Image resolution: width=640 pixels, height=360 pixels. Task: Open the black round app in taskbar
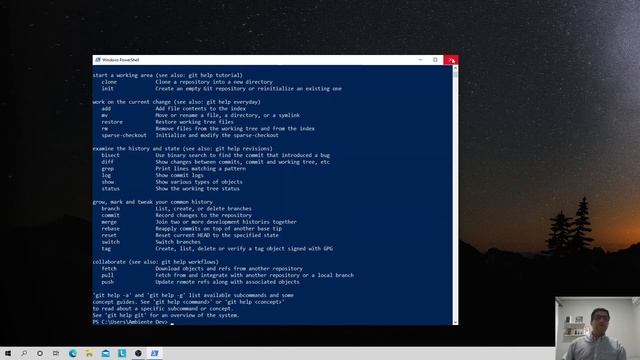pyautogui.click(x=138, y=353)
